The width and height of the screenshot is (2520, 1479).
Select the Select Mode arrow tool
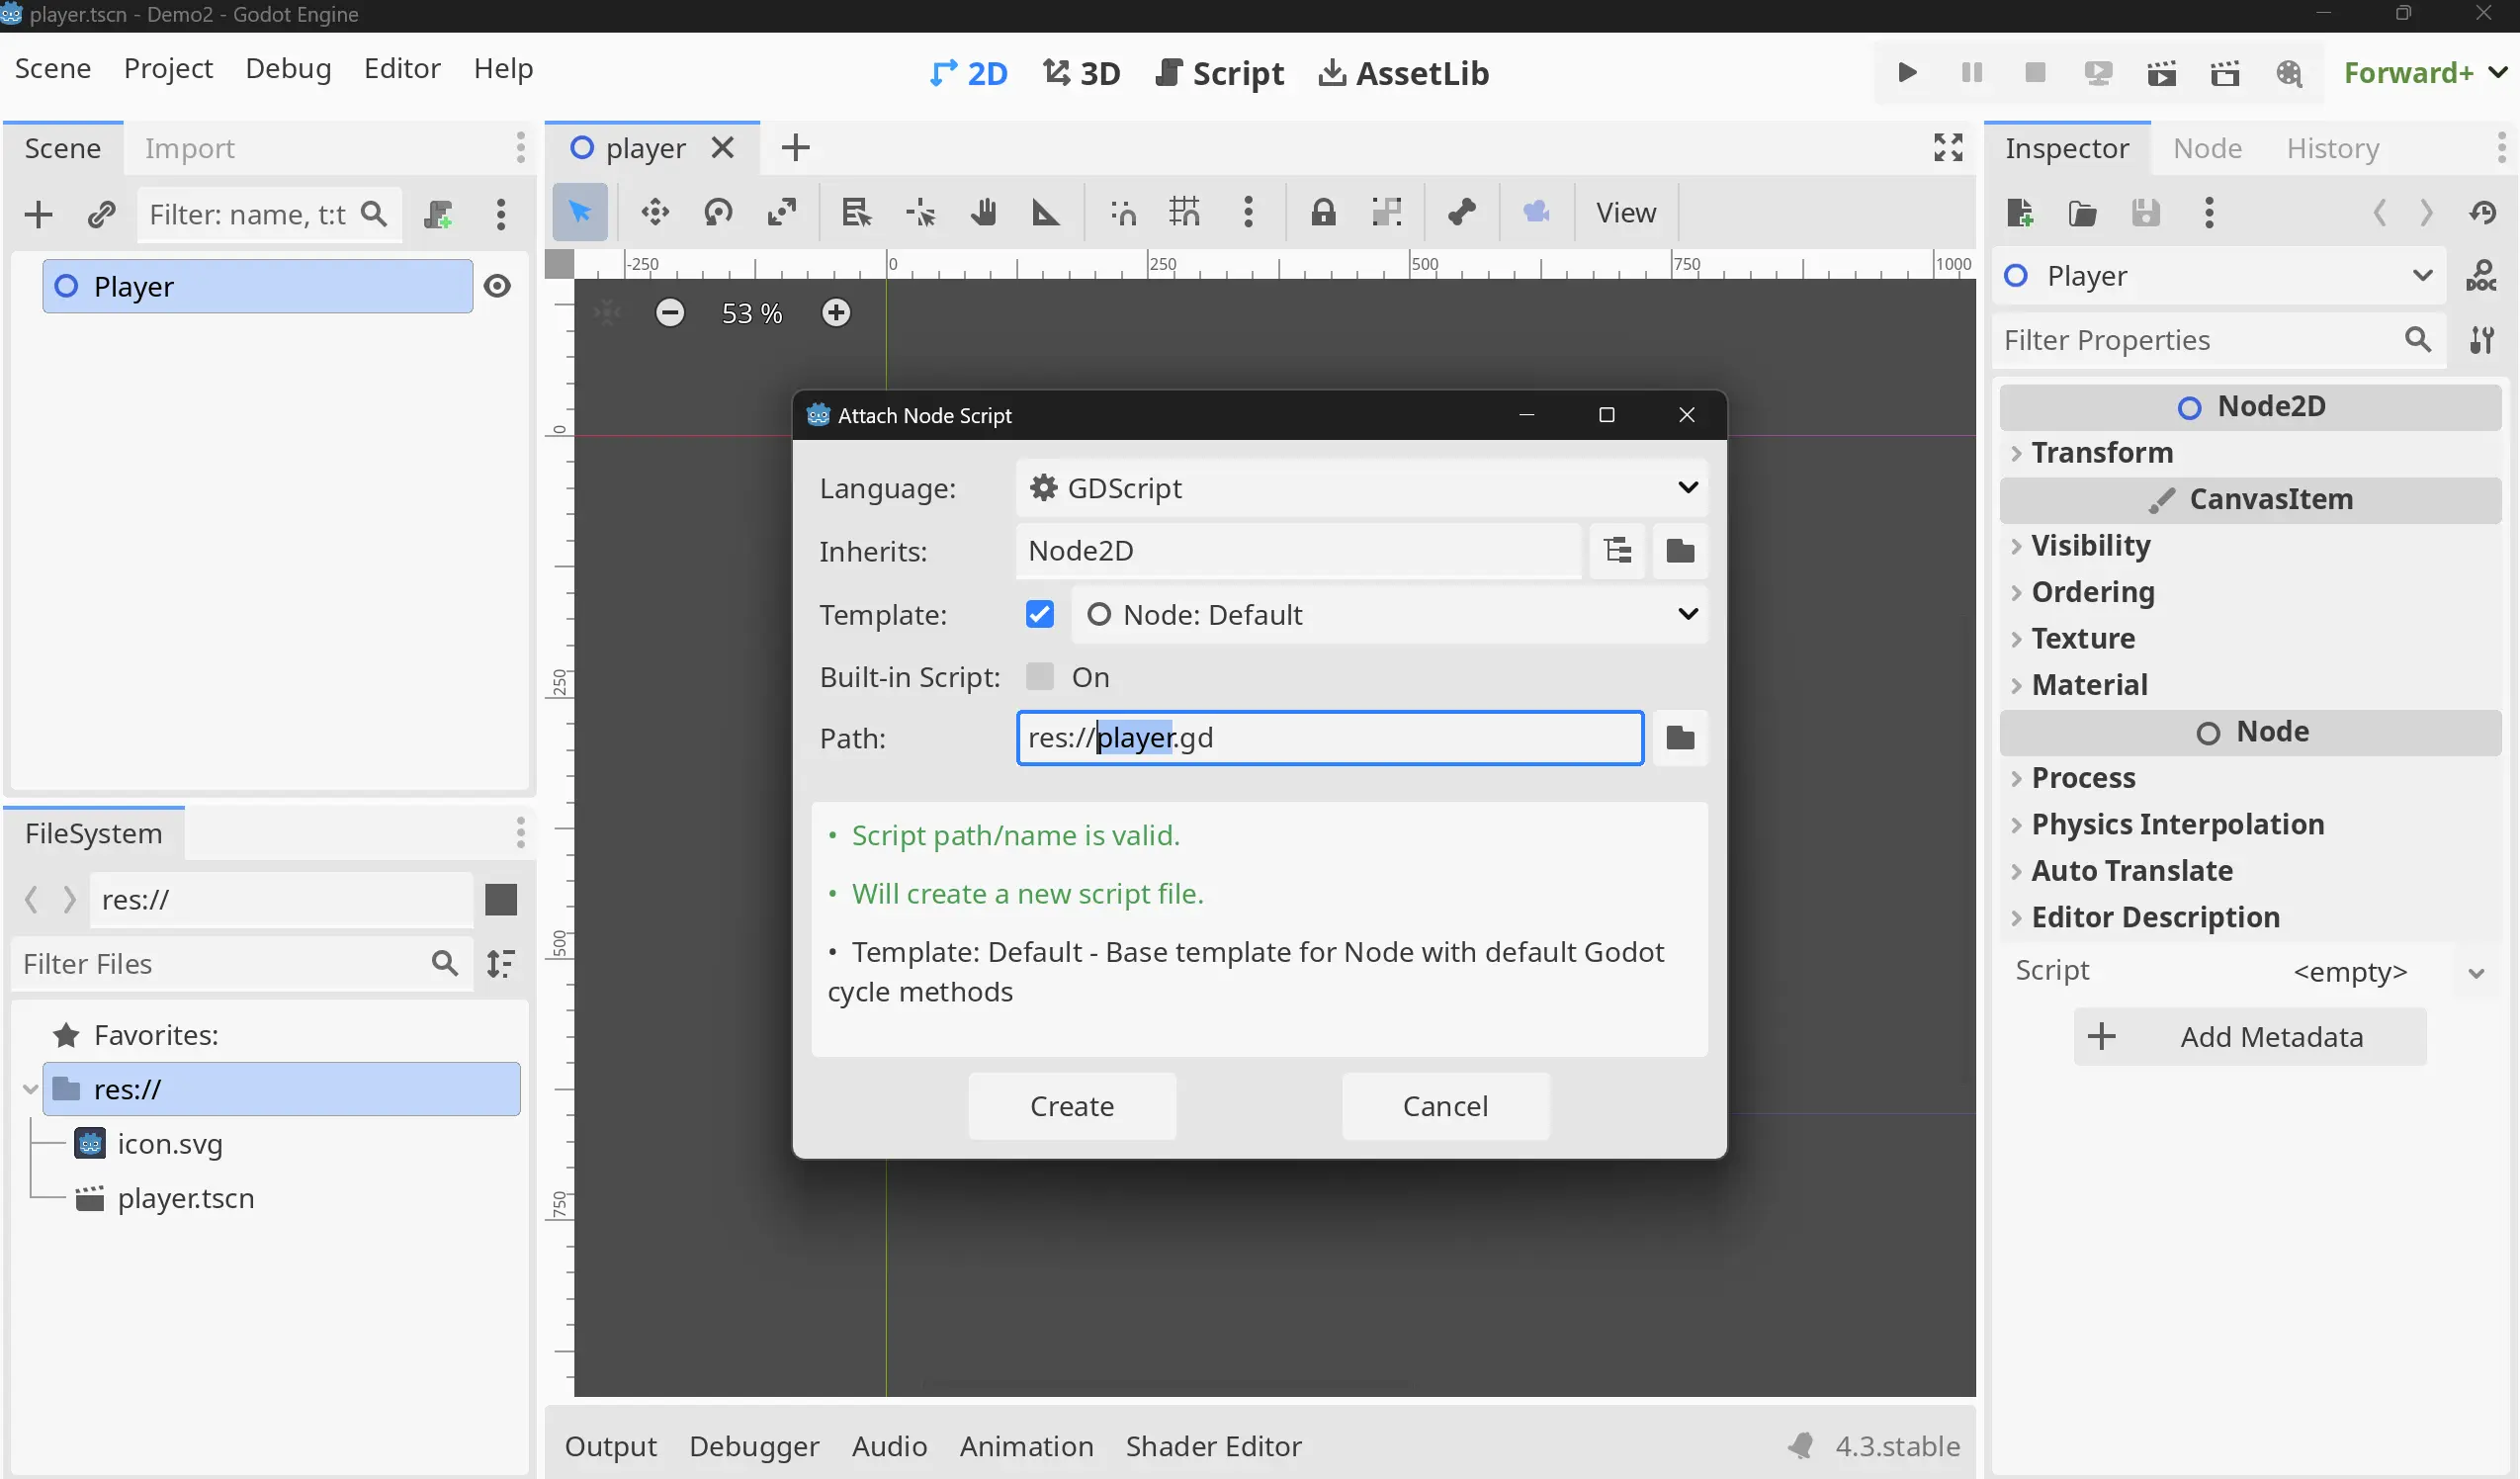pyautogui.click(x=580, y=212)
